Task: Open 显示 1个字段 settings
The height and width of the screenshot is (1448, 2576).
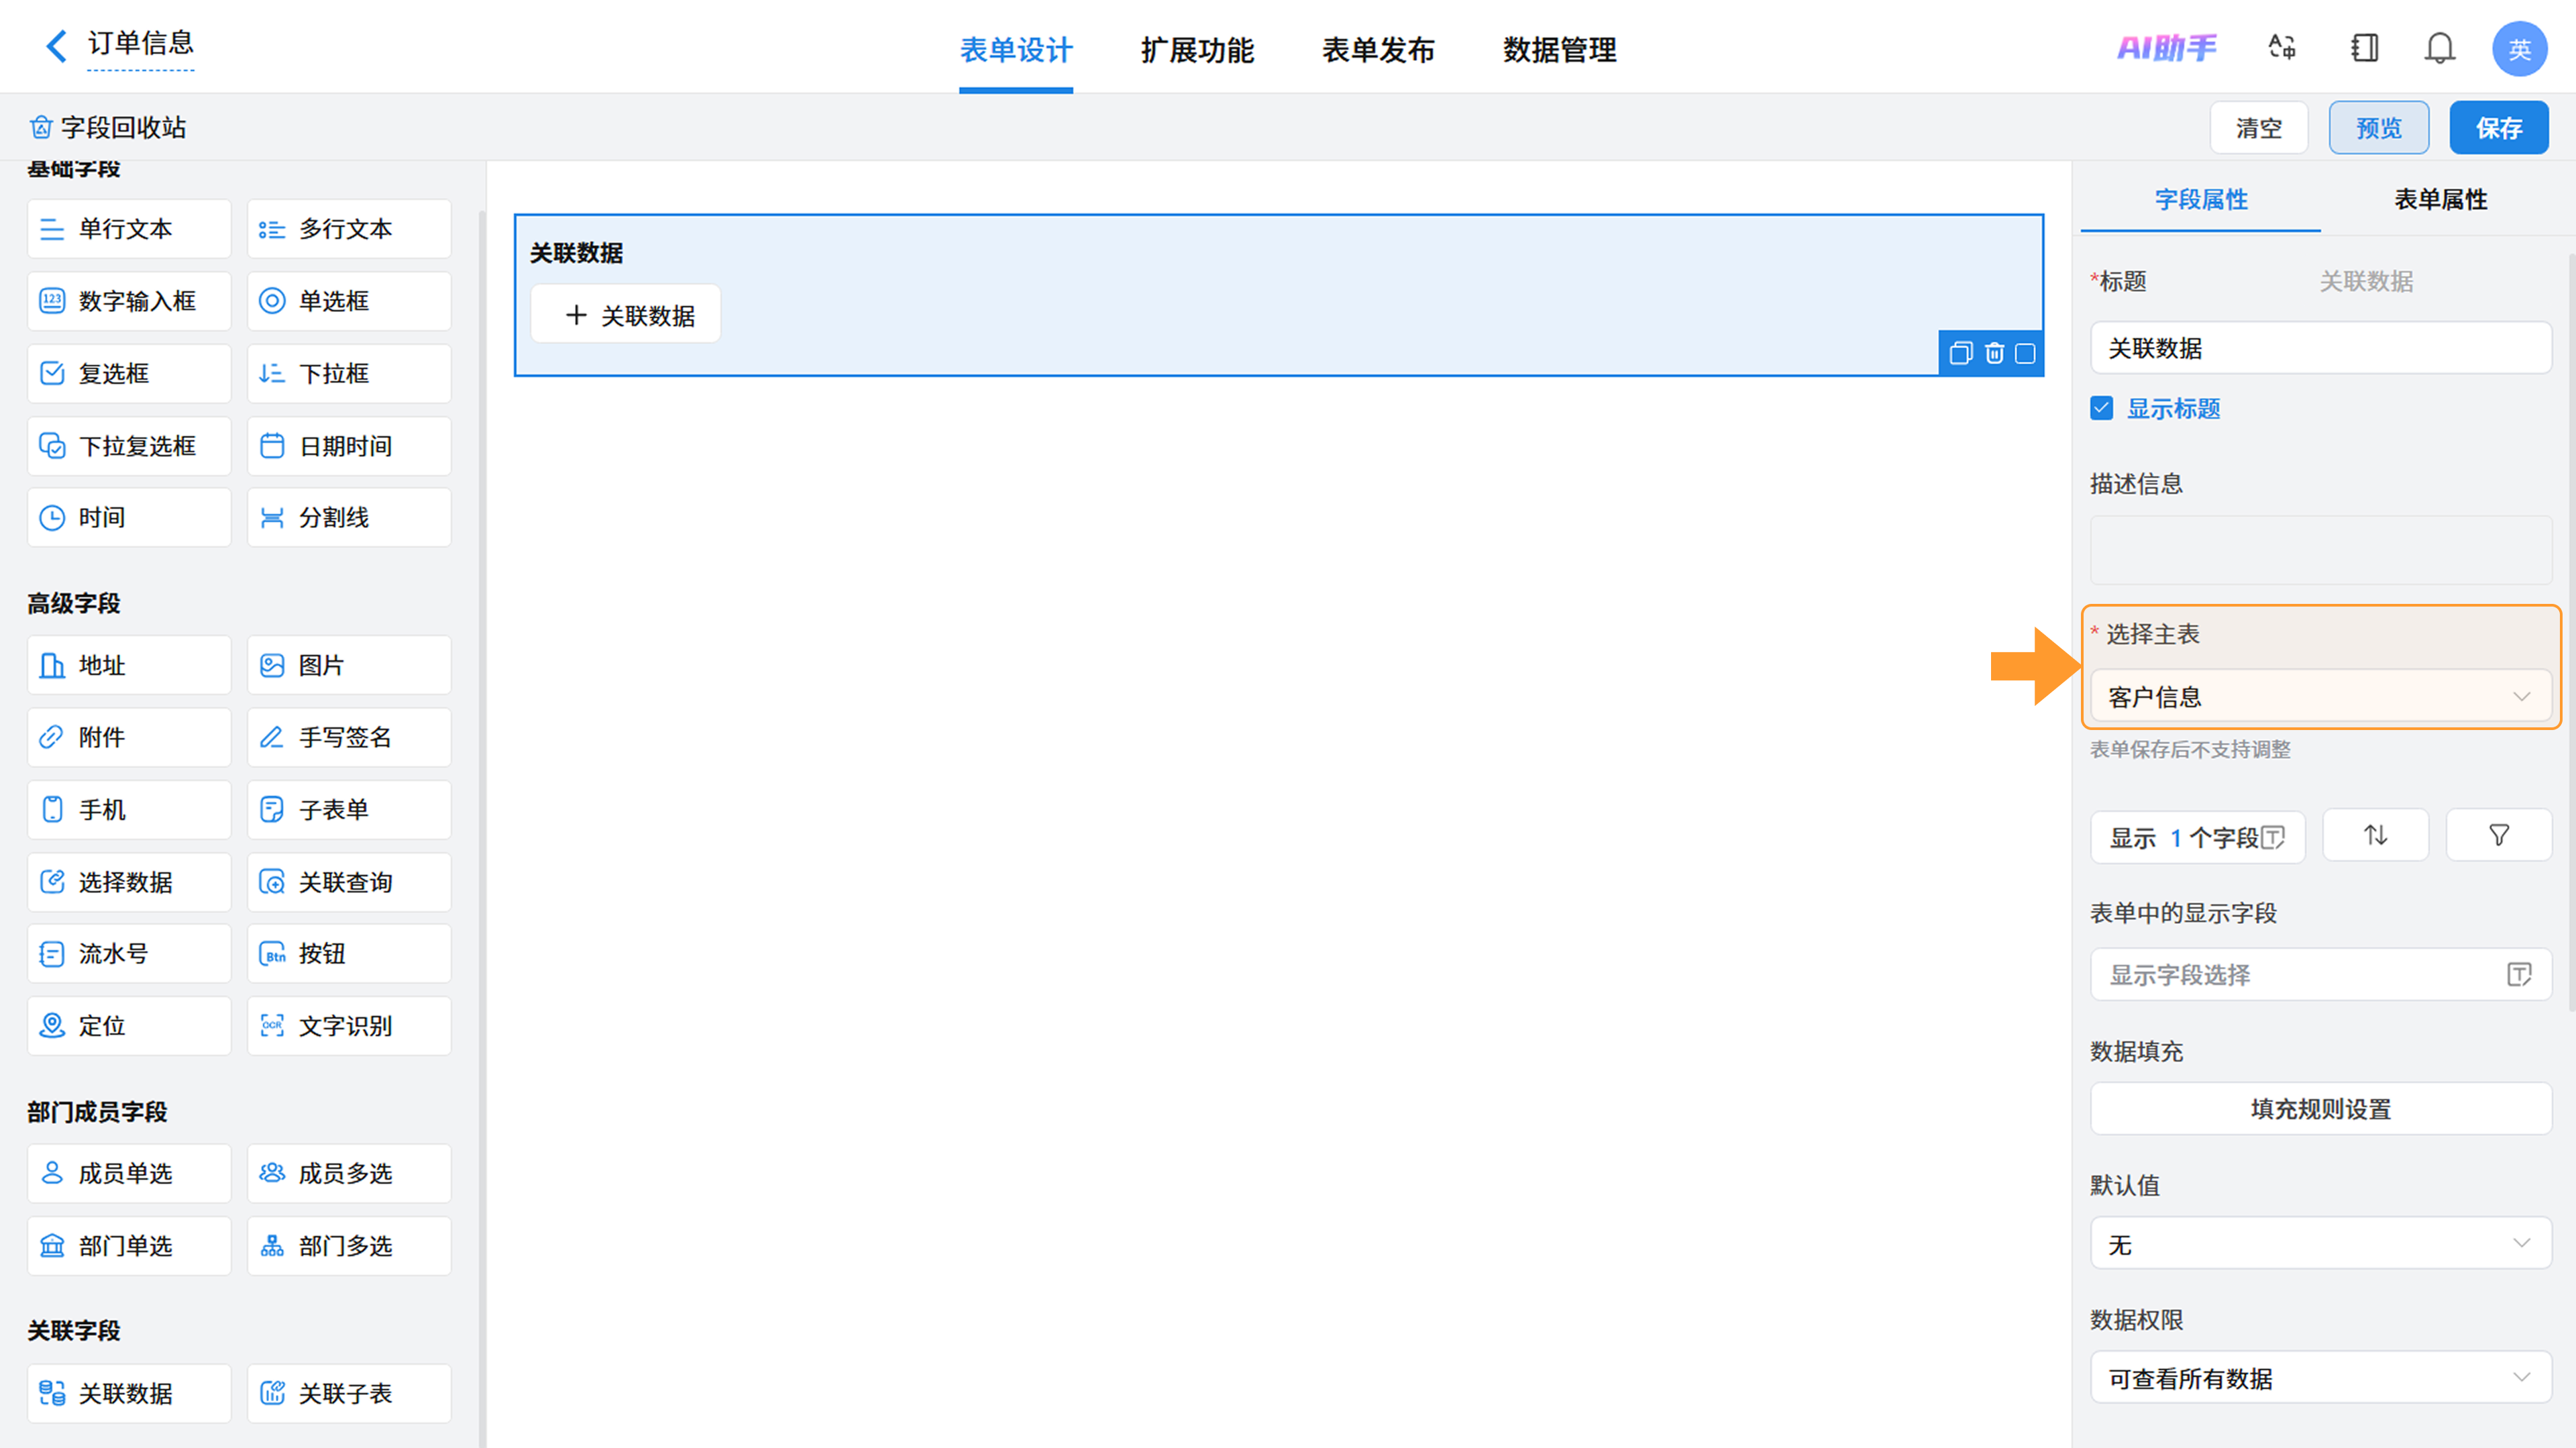Action: (x=2197, y=837)
